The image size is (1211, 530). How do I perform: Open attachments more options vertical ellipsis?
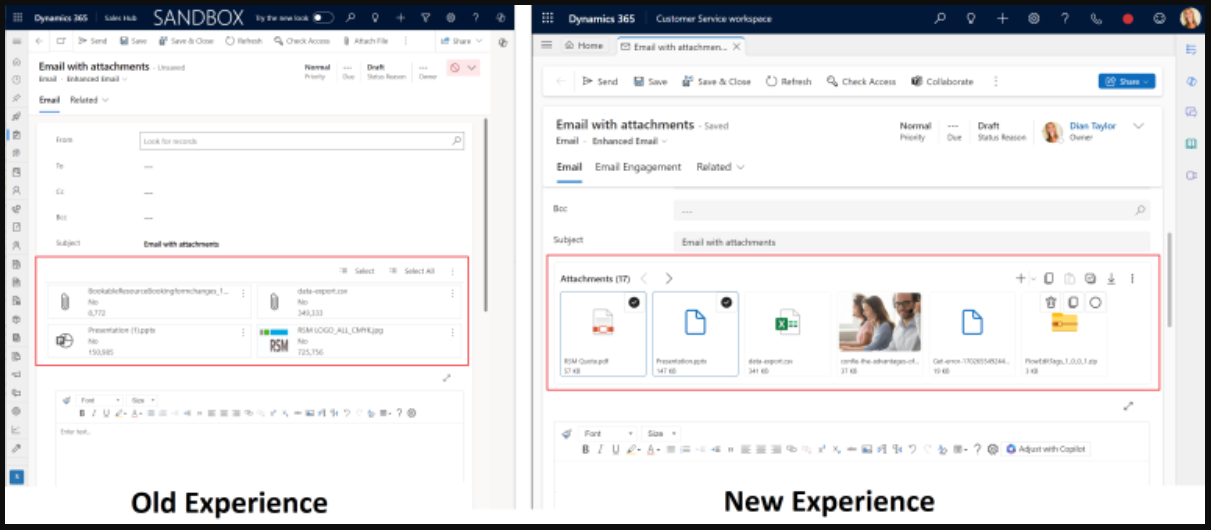1132,278
